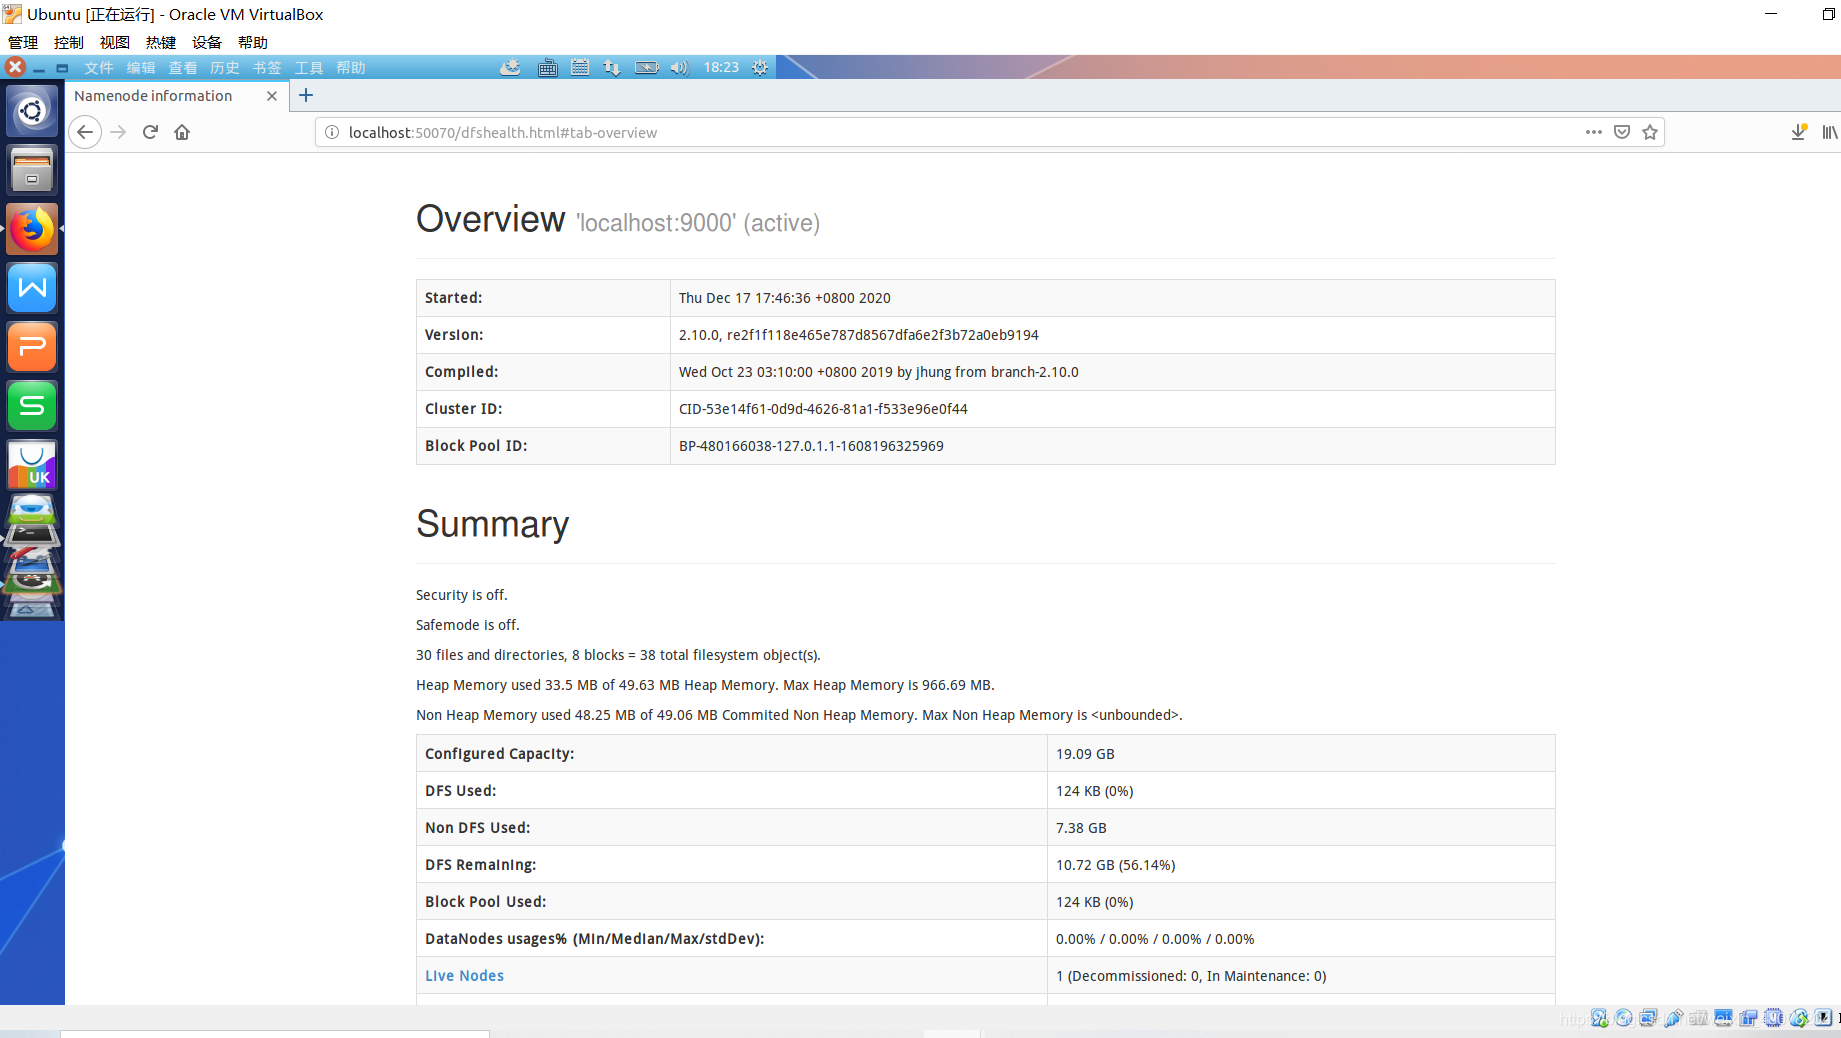Open the clock dropdown showing 18:23
This screenshot has width=1841, height=1038.
(722, 67)
